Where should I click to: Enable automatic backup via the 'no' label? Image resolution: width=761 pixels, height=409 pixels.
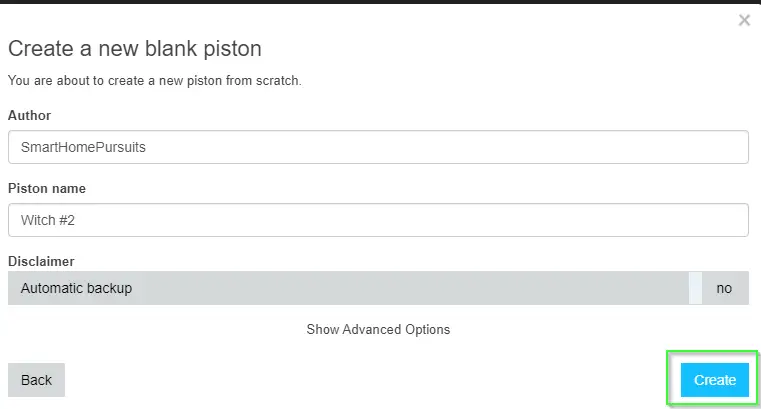[724, 288]
